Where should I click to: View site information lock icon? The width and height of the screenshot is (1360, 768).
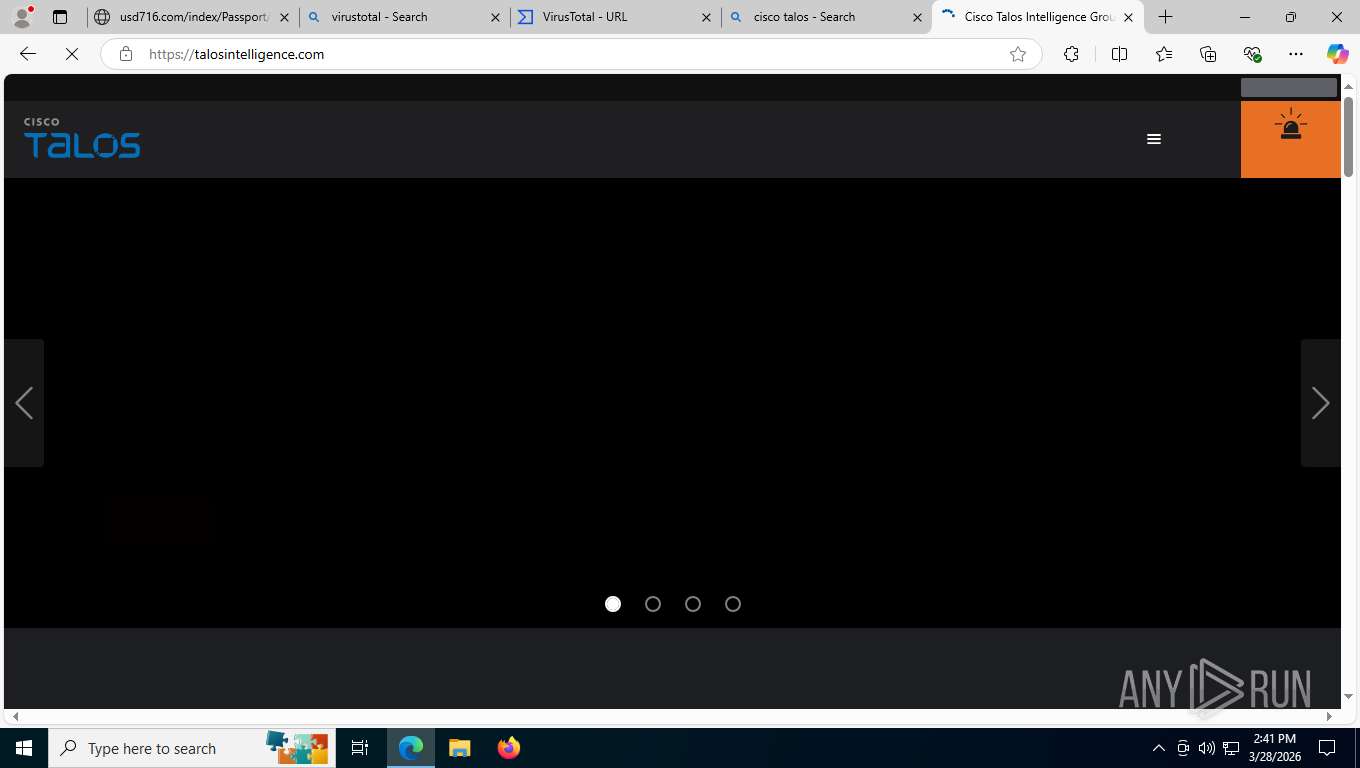[126, 54]
